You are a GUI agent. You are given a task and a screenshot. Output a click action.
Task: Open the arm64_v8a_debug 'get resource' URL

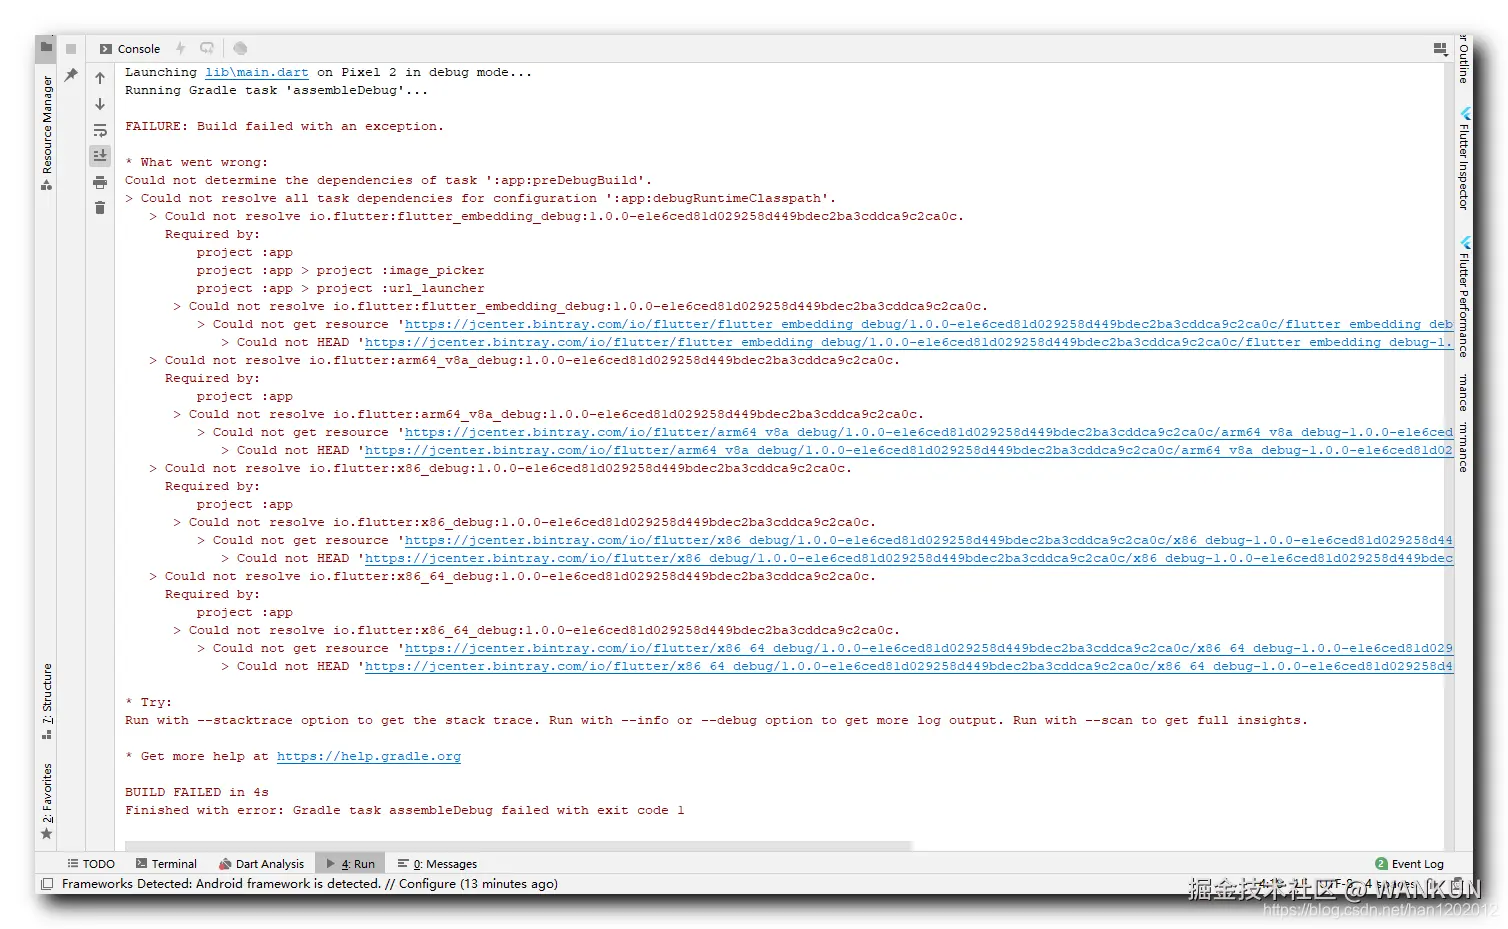929,432
